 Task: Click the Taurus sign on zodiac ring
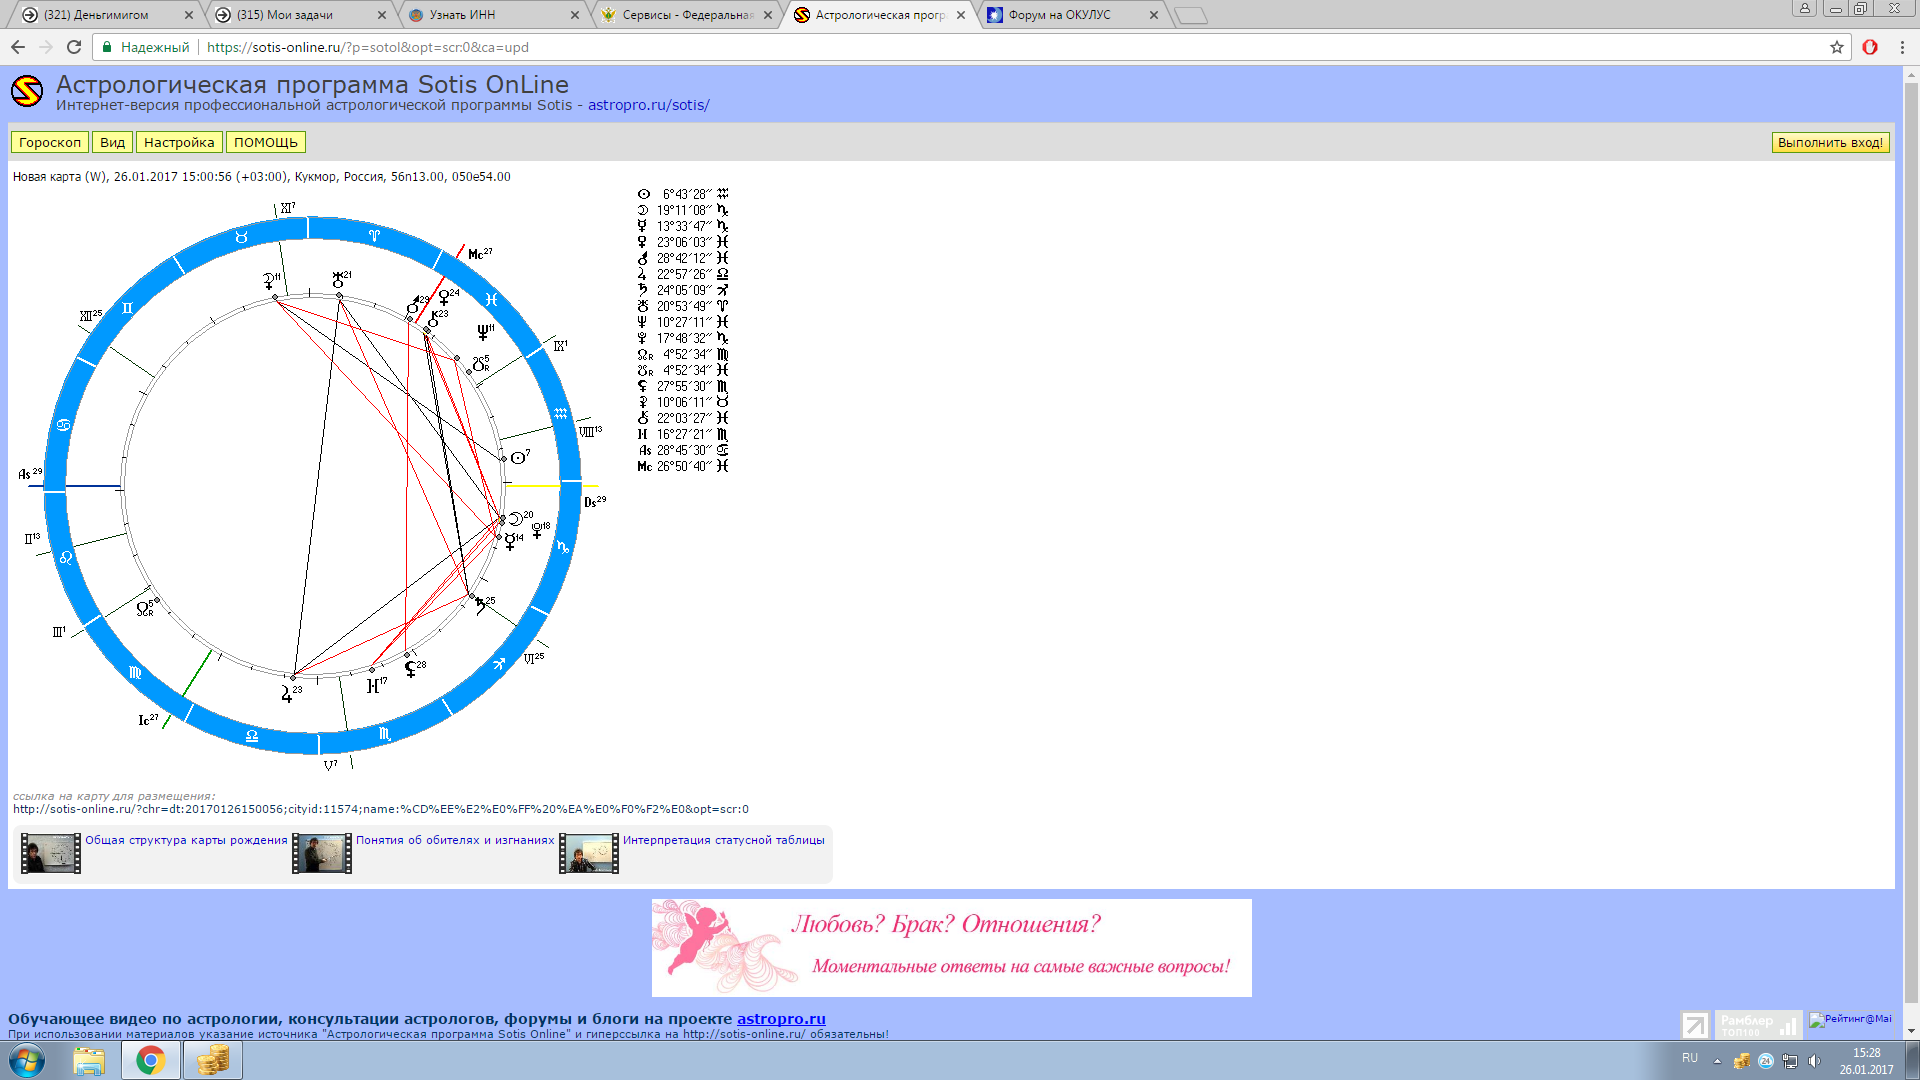(x=241, y=237)
